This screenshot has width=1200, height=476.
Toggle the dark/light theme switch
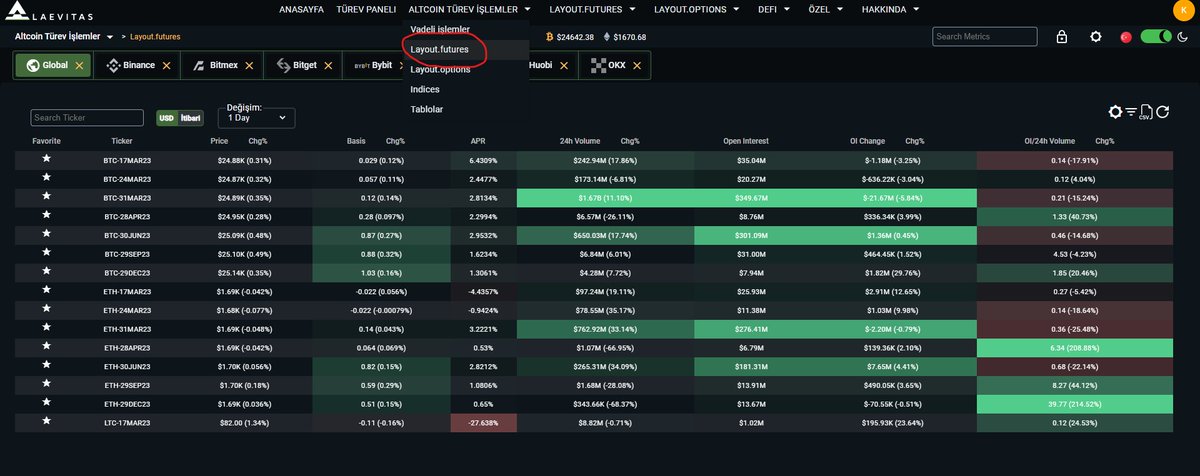point(1156,37)
